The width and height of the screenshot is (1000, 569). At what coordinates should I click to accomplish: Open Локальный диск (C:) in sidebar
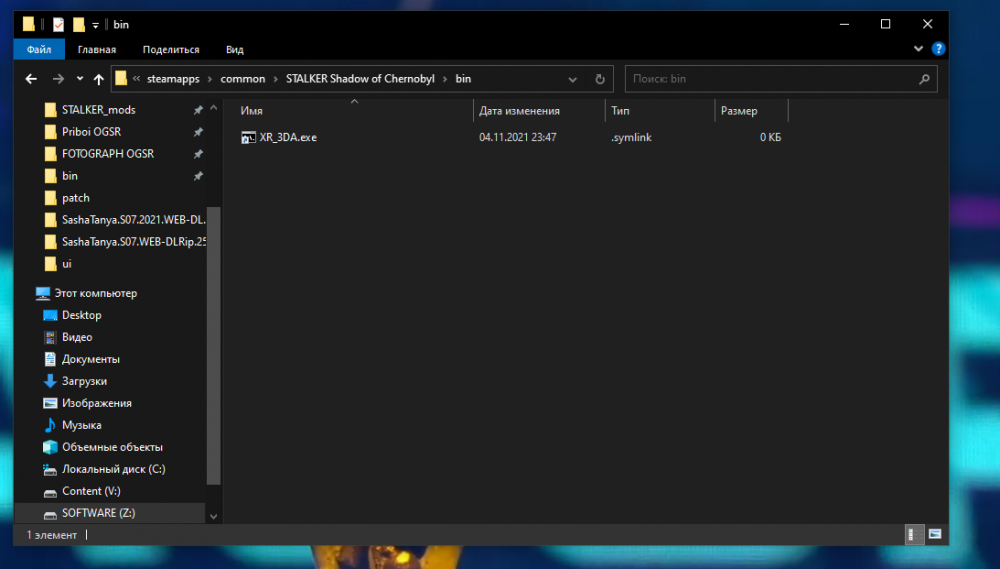pos(113,469)
